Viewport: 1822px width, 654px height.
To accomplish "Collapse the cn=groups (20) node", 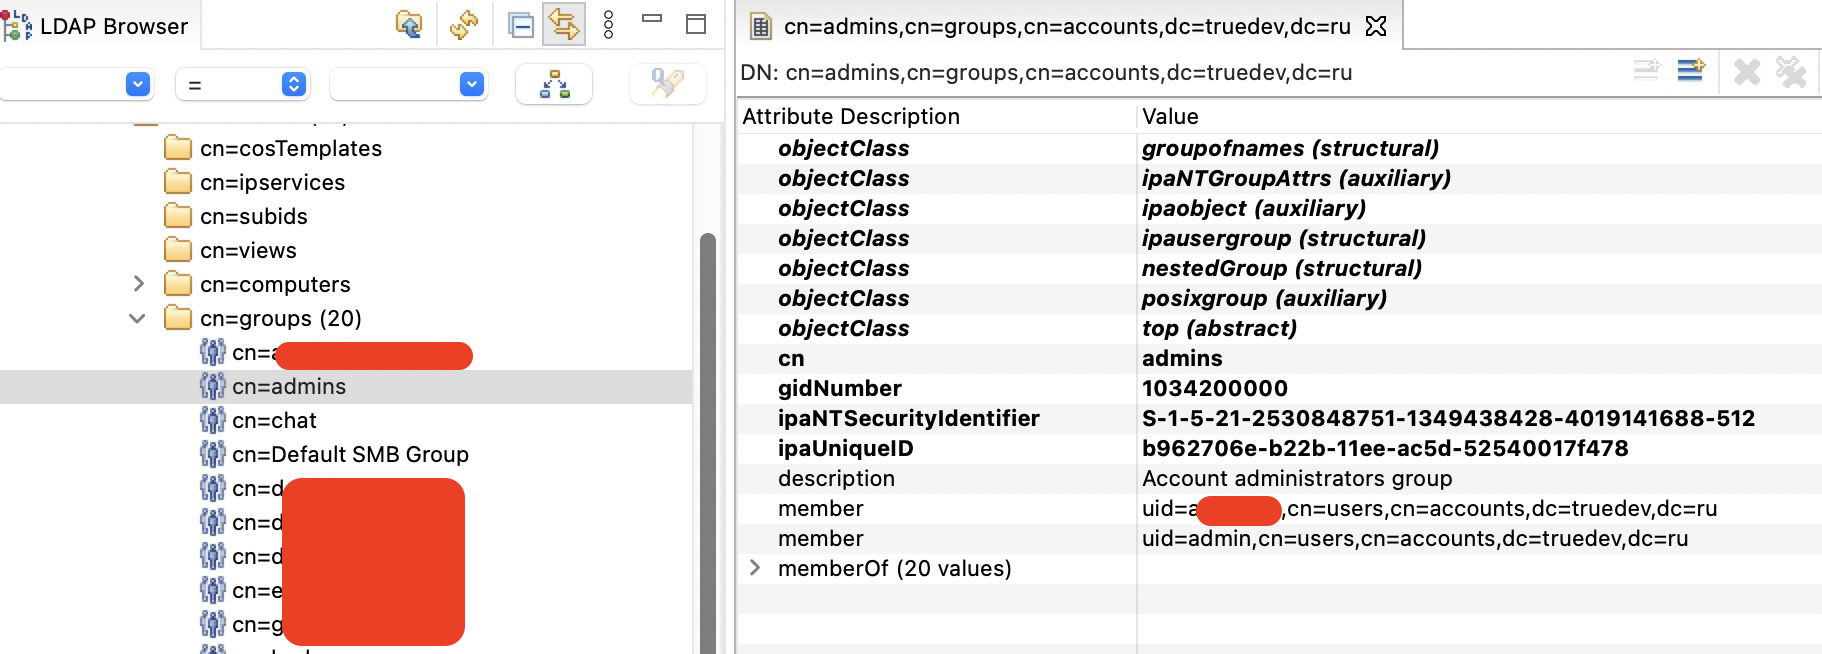I will 138,319.
